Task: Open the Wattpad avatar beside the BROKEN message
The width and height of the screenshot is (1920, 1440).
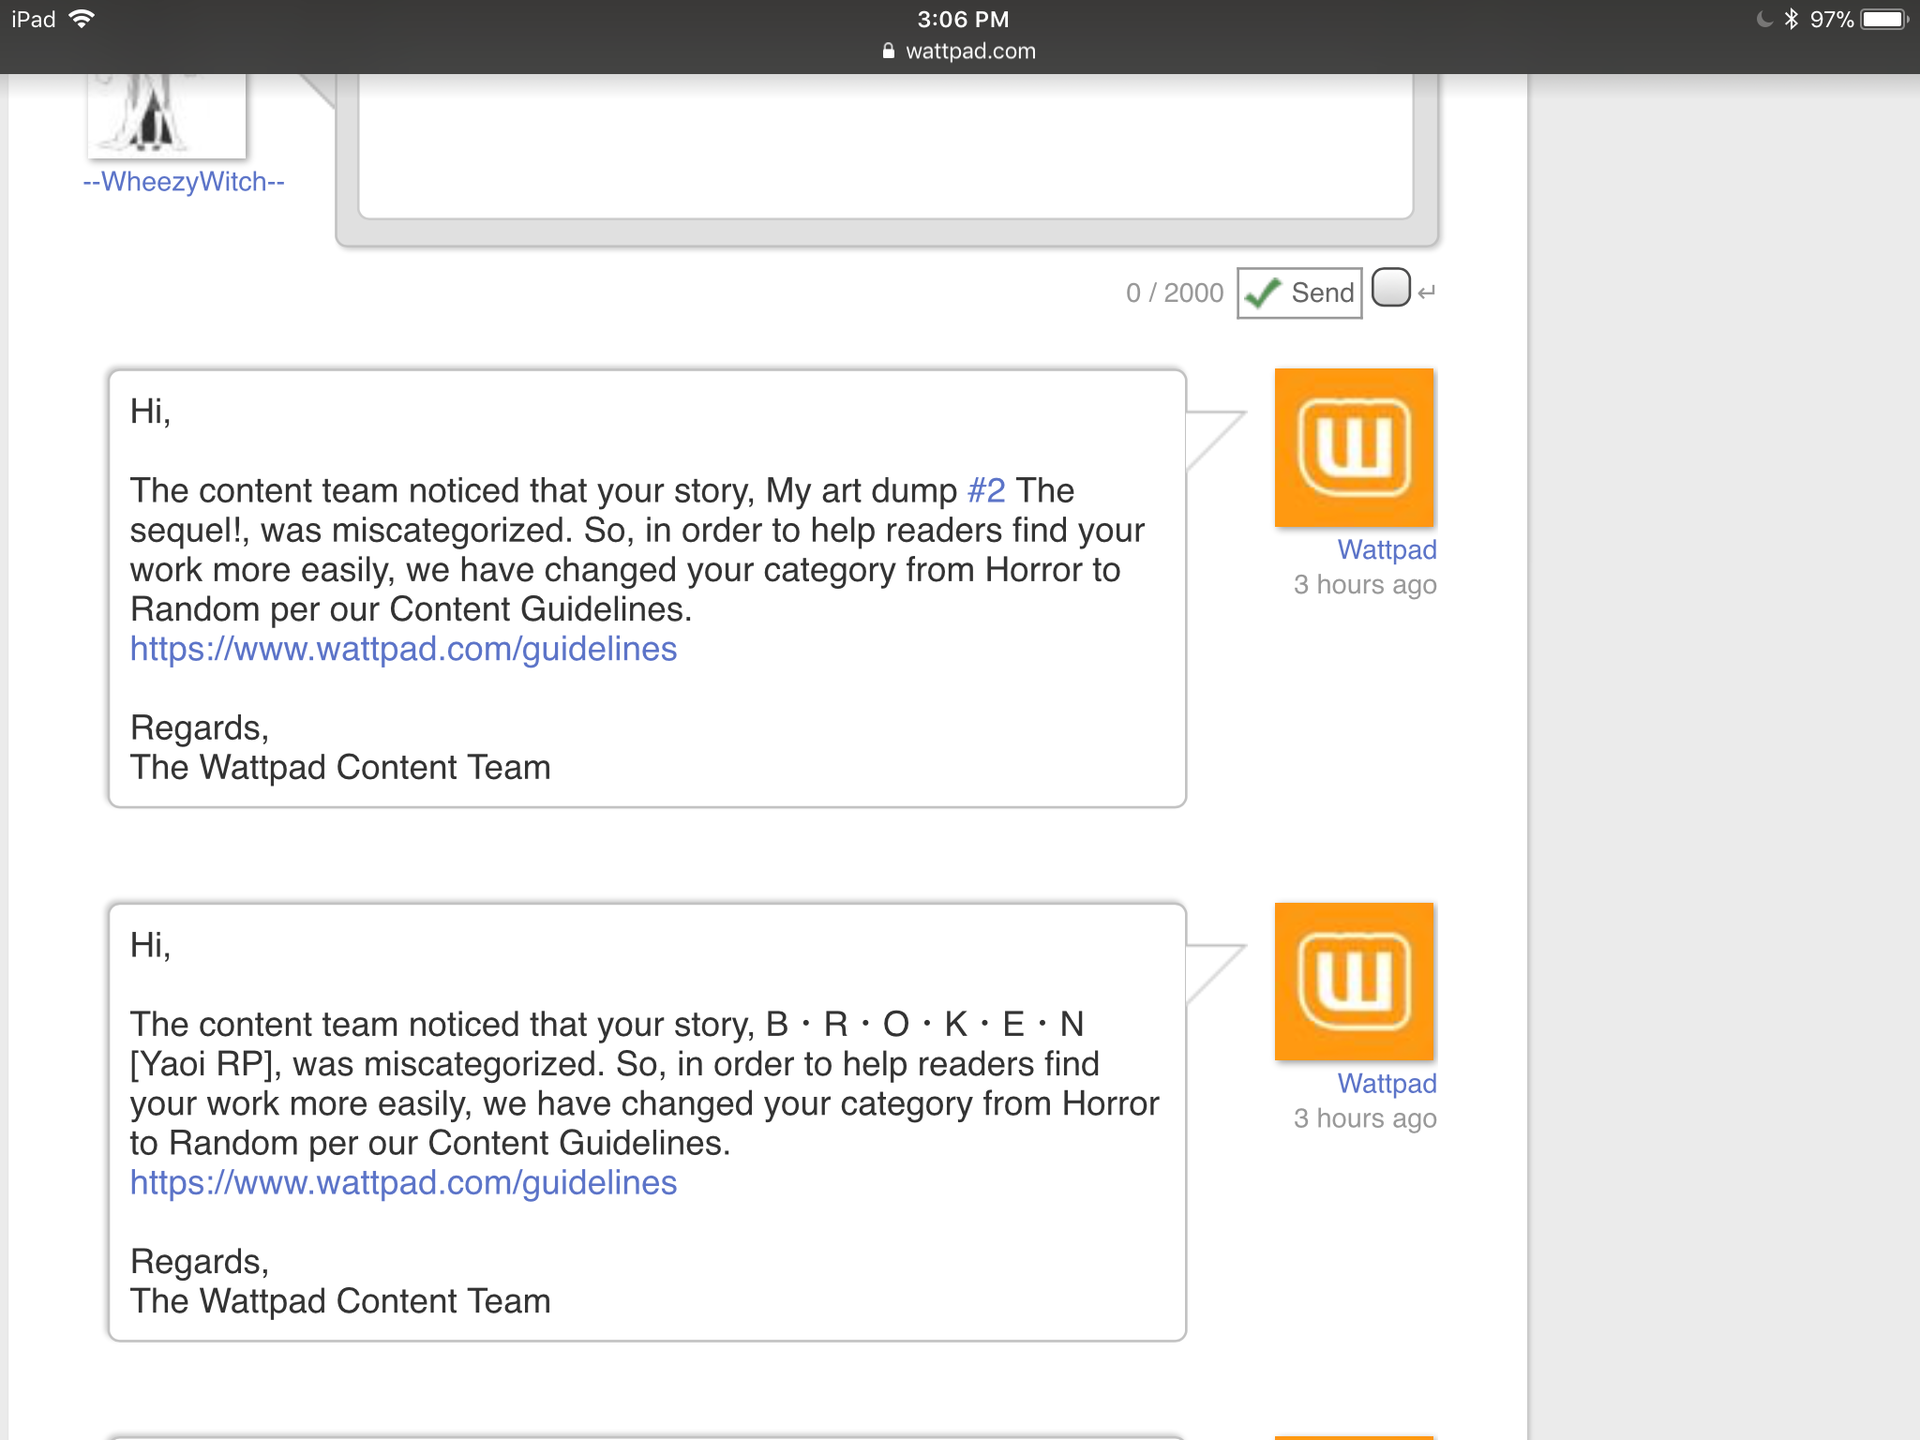Action: pos(1354,981)
